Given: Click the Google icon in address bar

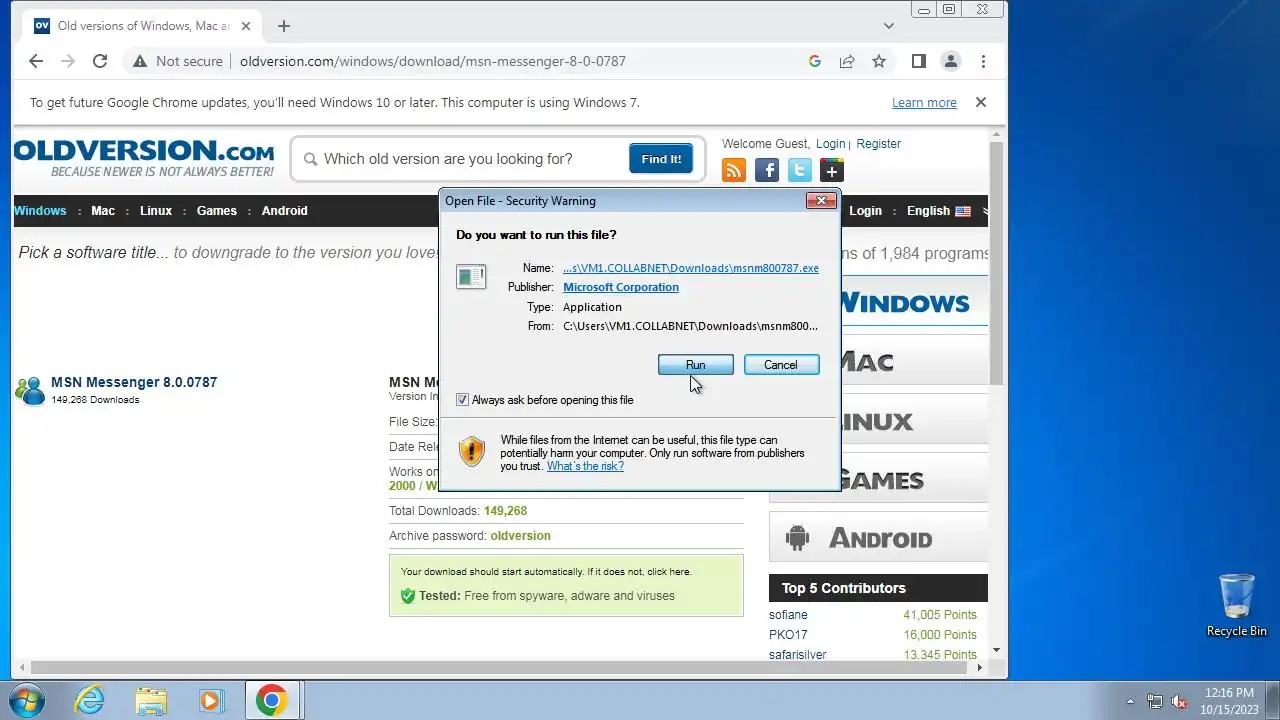Looking at the screenshot, I should [815, 61].
